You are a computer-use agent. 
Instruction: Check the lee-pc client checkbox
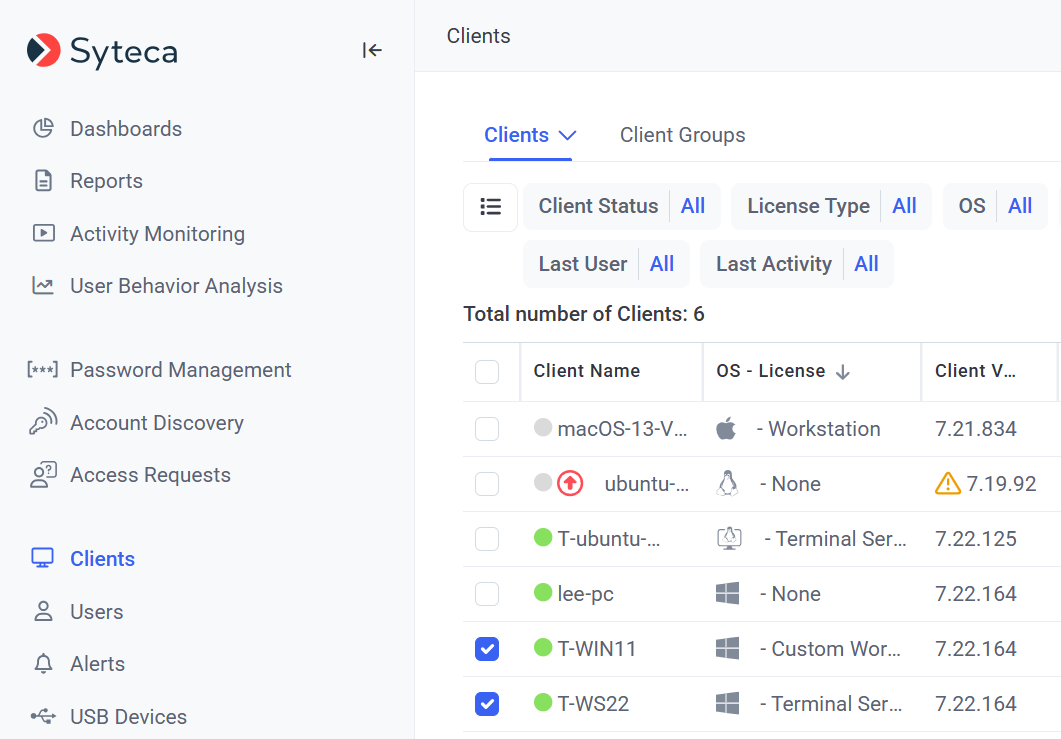tap(487, 594)
